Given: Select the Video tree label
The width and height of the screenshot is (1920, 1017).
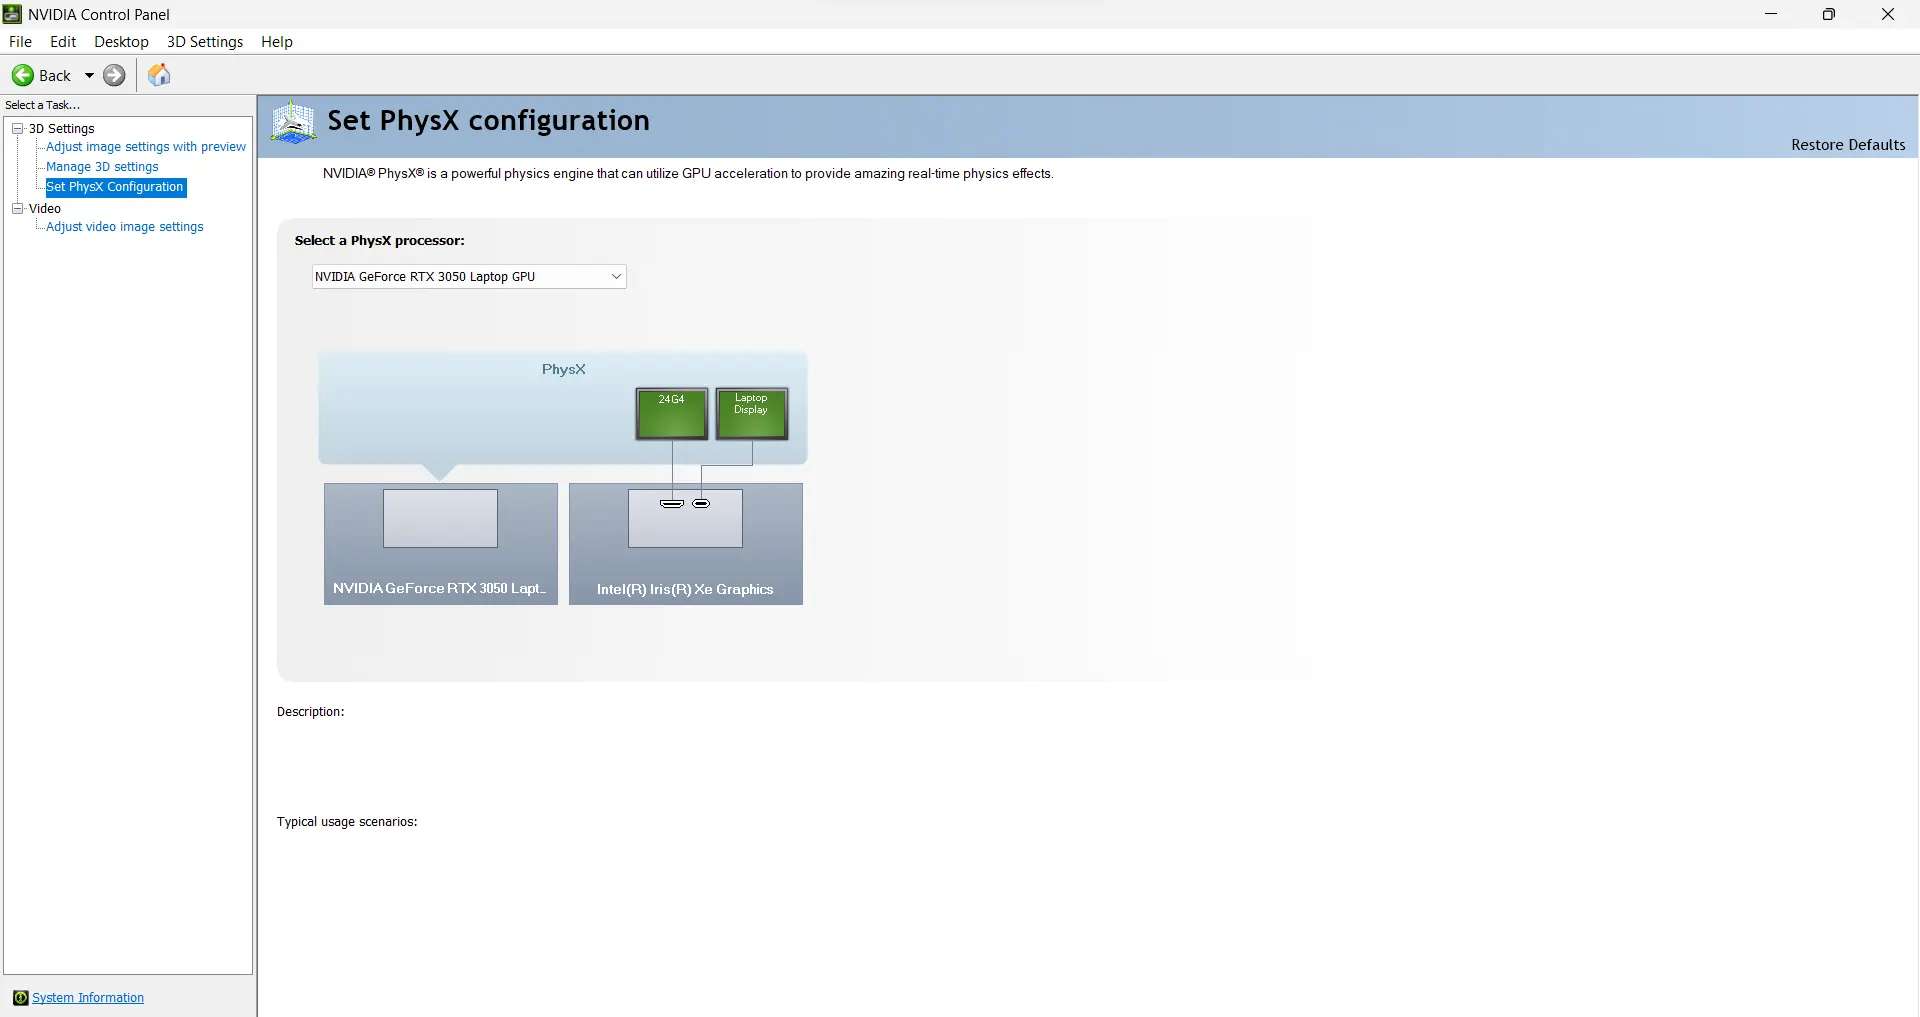Looking at the screenshot, I should pos(45,209).
